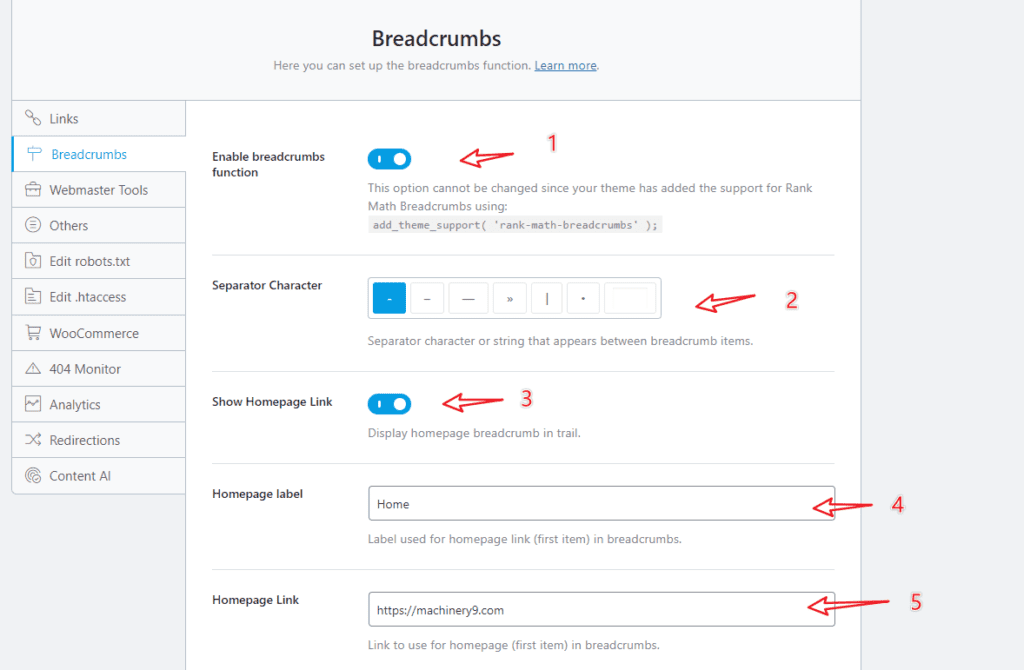
Task: Click the Content AI spiral icon
Action: click(x=33, y=475)
